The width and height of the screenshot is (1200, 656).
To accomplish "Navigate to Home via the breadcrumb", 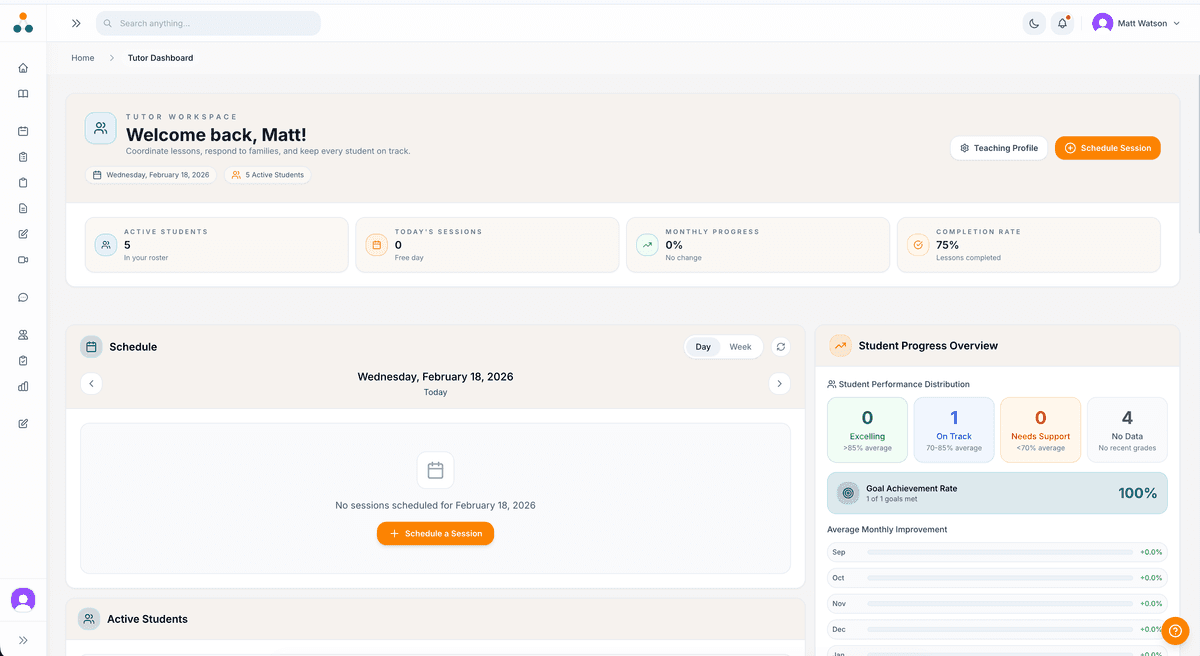I will coord(83,58).
